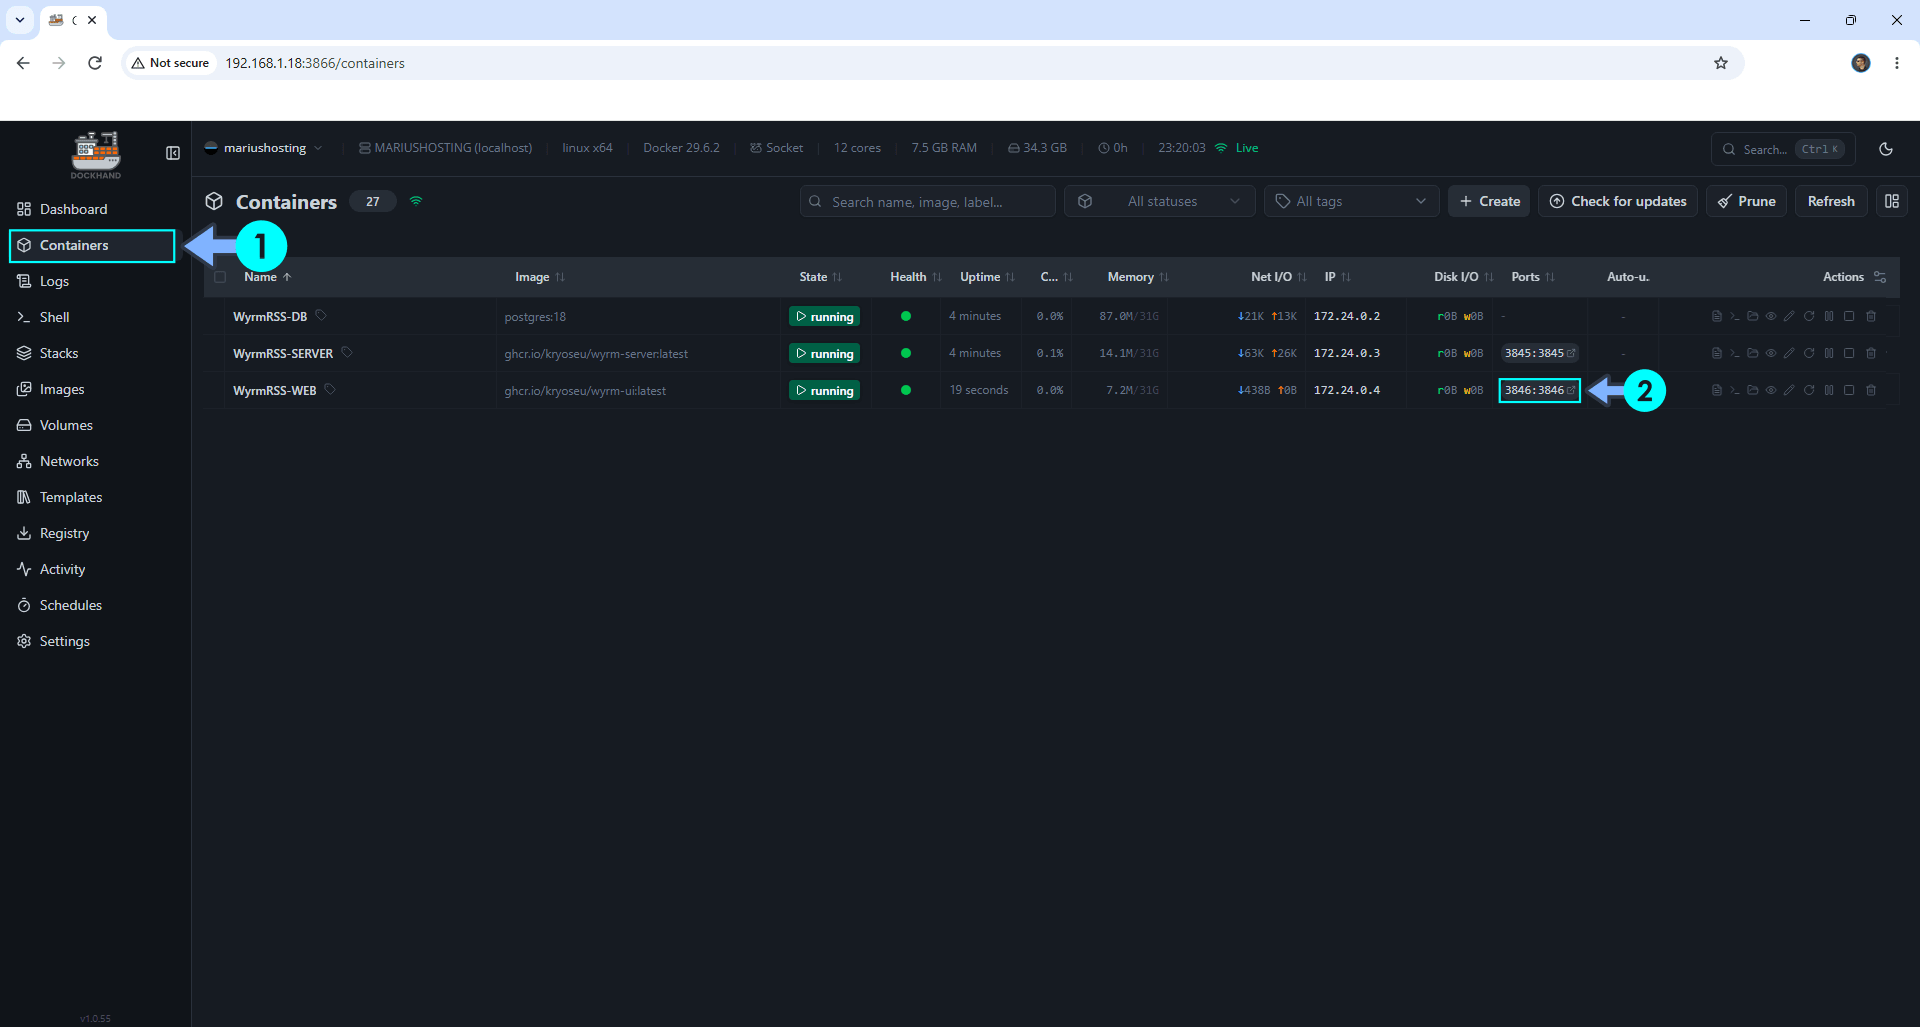Edit the WyrmRSS-SERVER container
This screenshot has height=1027, width=1920.
point(1789,353)
